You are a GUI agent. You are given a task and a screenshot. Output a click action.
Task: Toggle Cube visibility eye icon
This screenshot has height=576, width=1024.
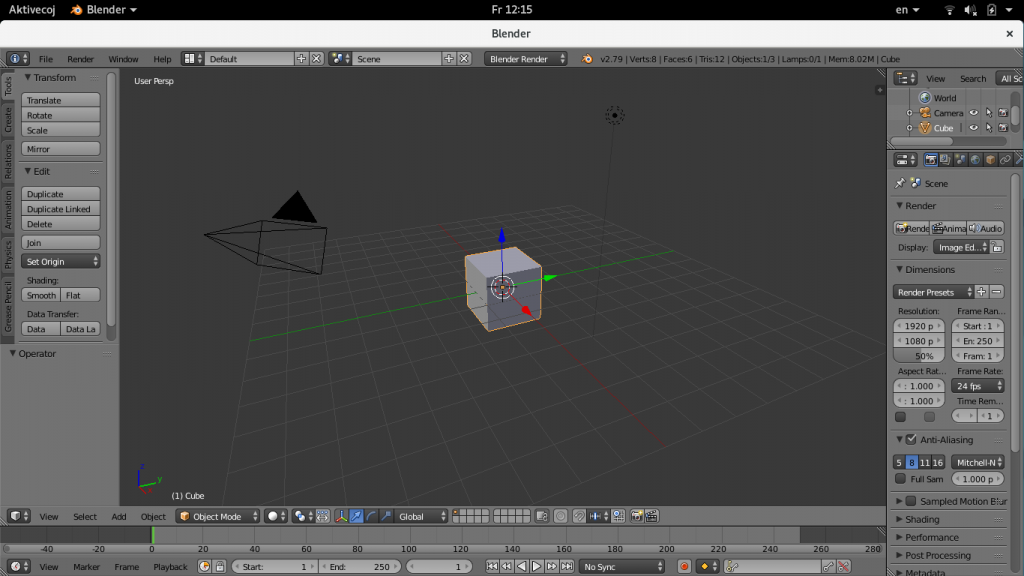tap(973, 128)
